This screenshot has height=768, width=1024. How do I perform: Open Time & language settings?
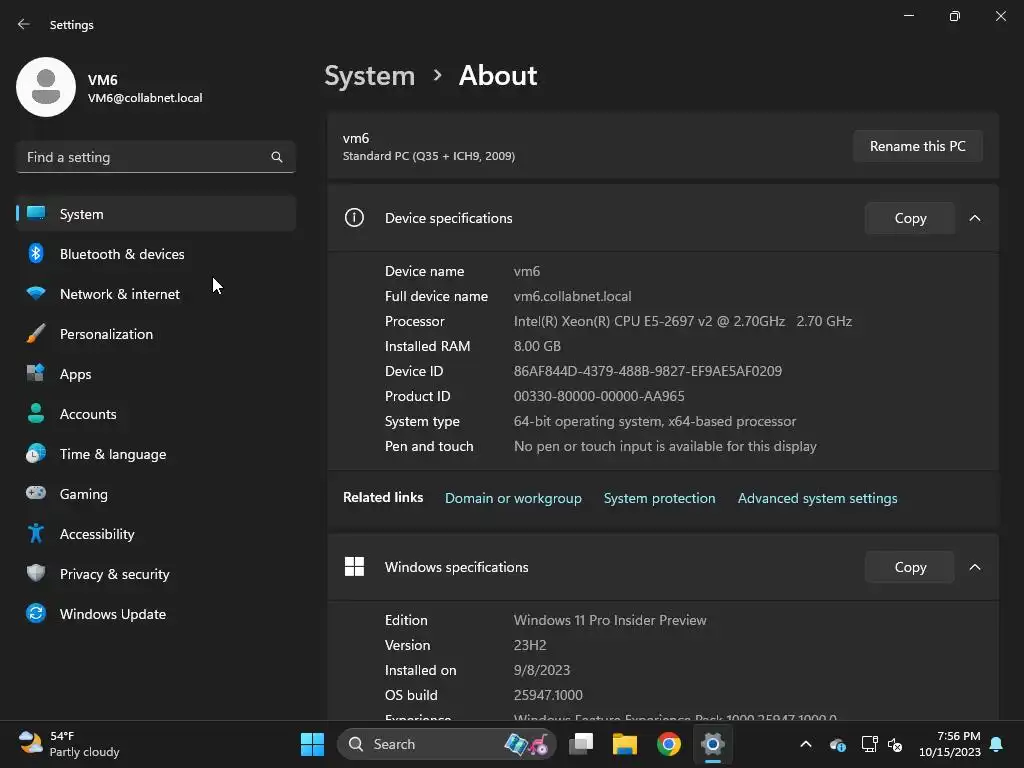pos(155,454)
